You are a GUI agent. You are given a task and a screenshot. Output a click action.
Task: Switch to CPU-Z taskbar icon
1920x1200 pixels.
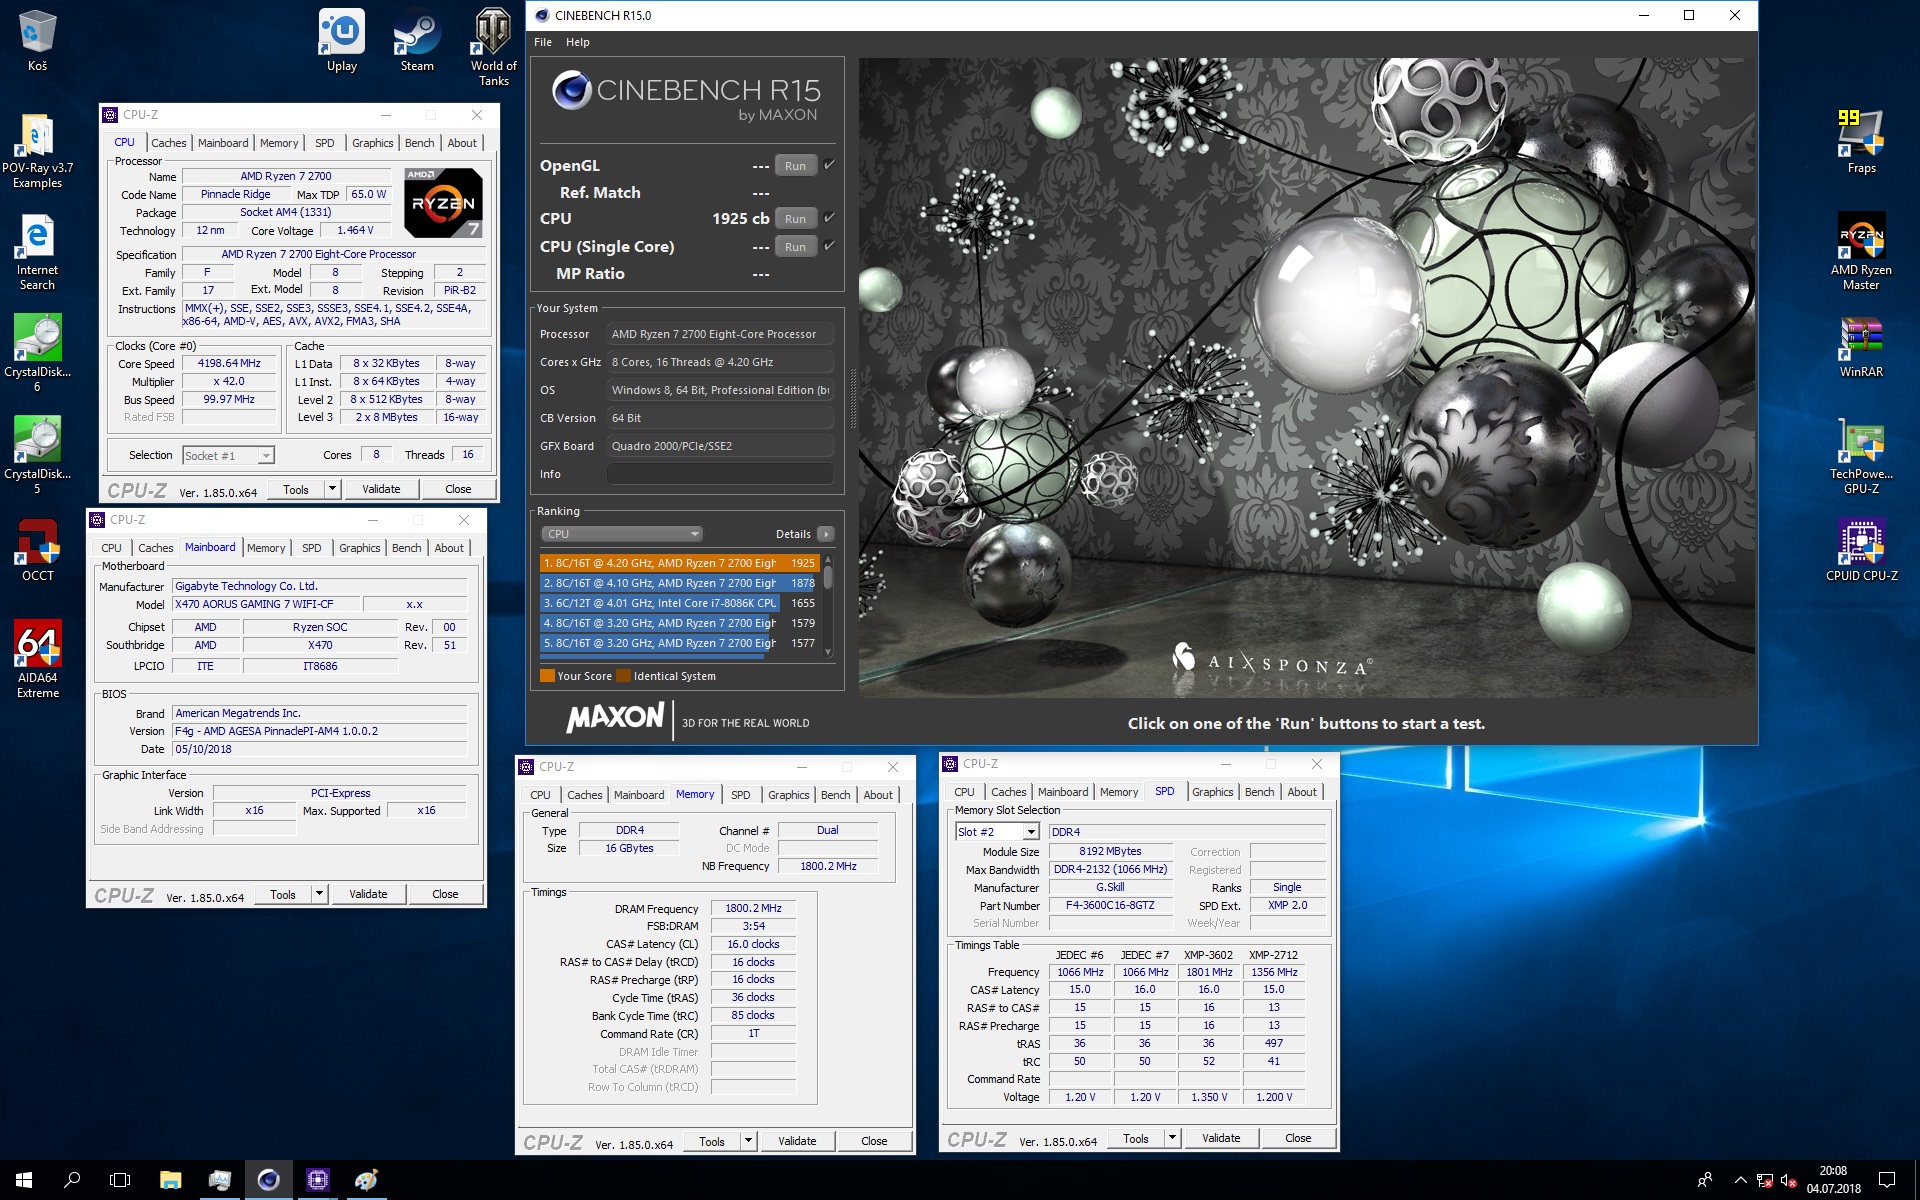[317, 1180]
